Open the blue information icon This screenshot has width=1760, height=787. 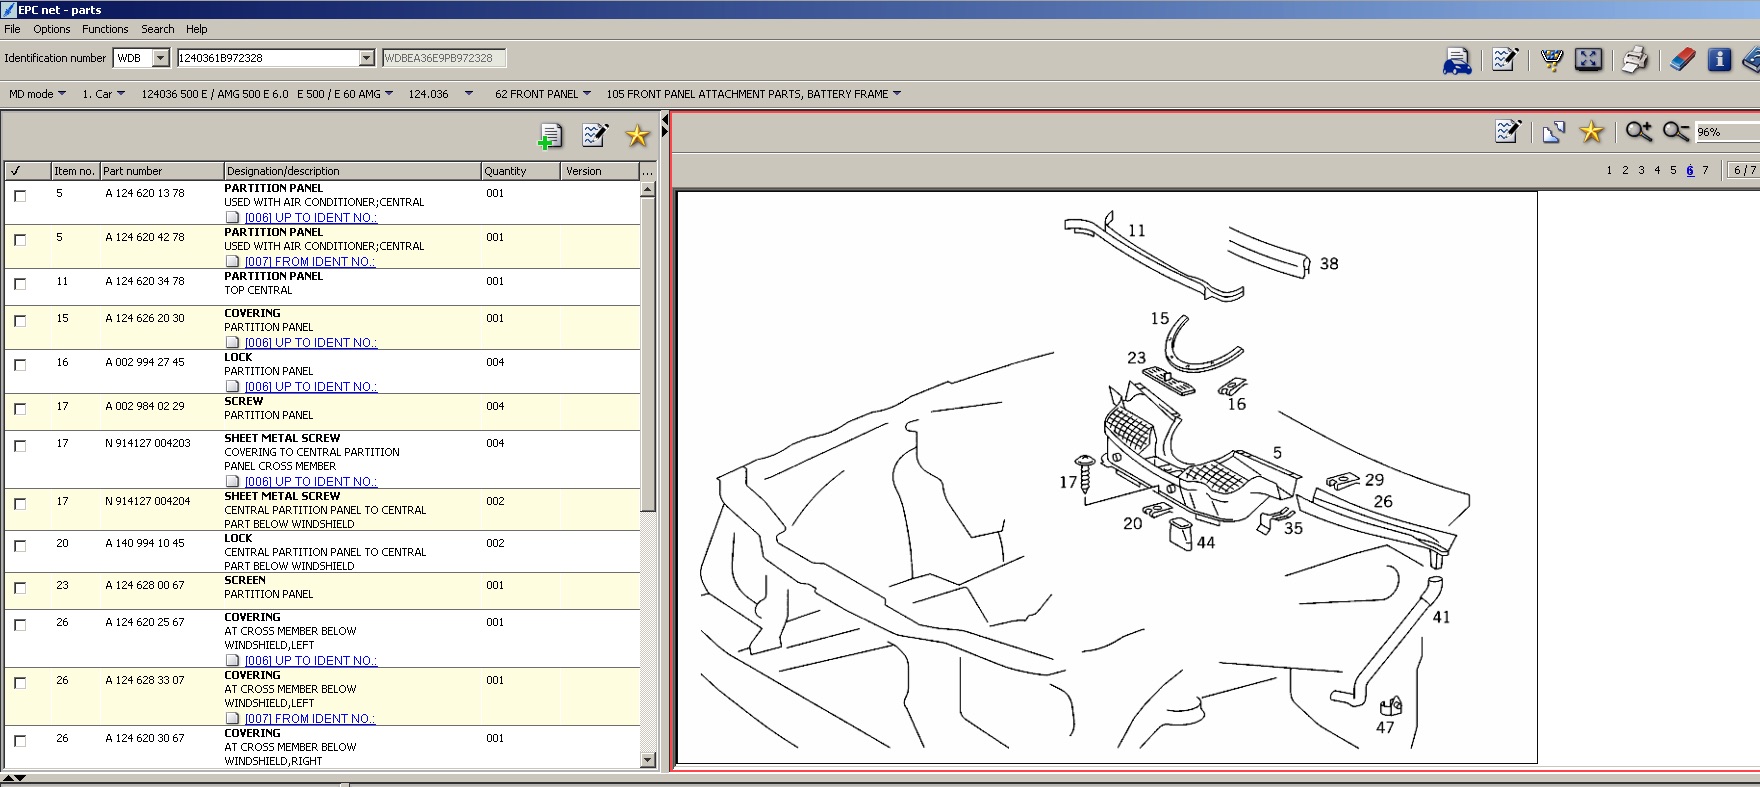1719,60
